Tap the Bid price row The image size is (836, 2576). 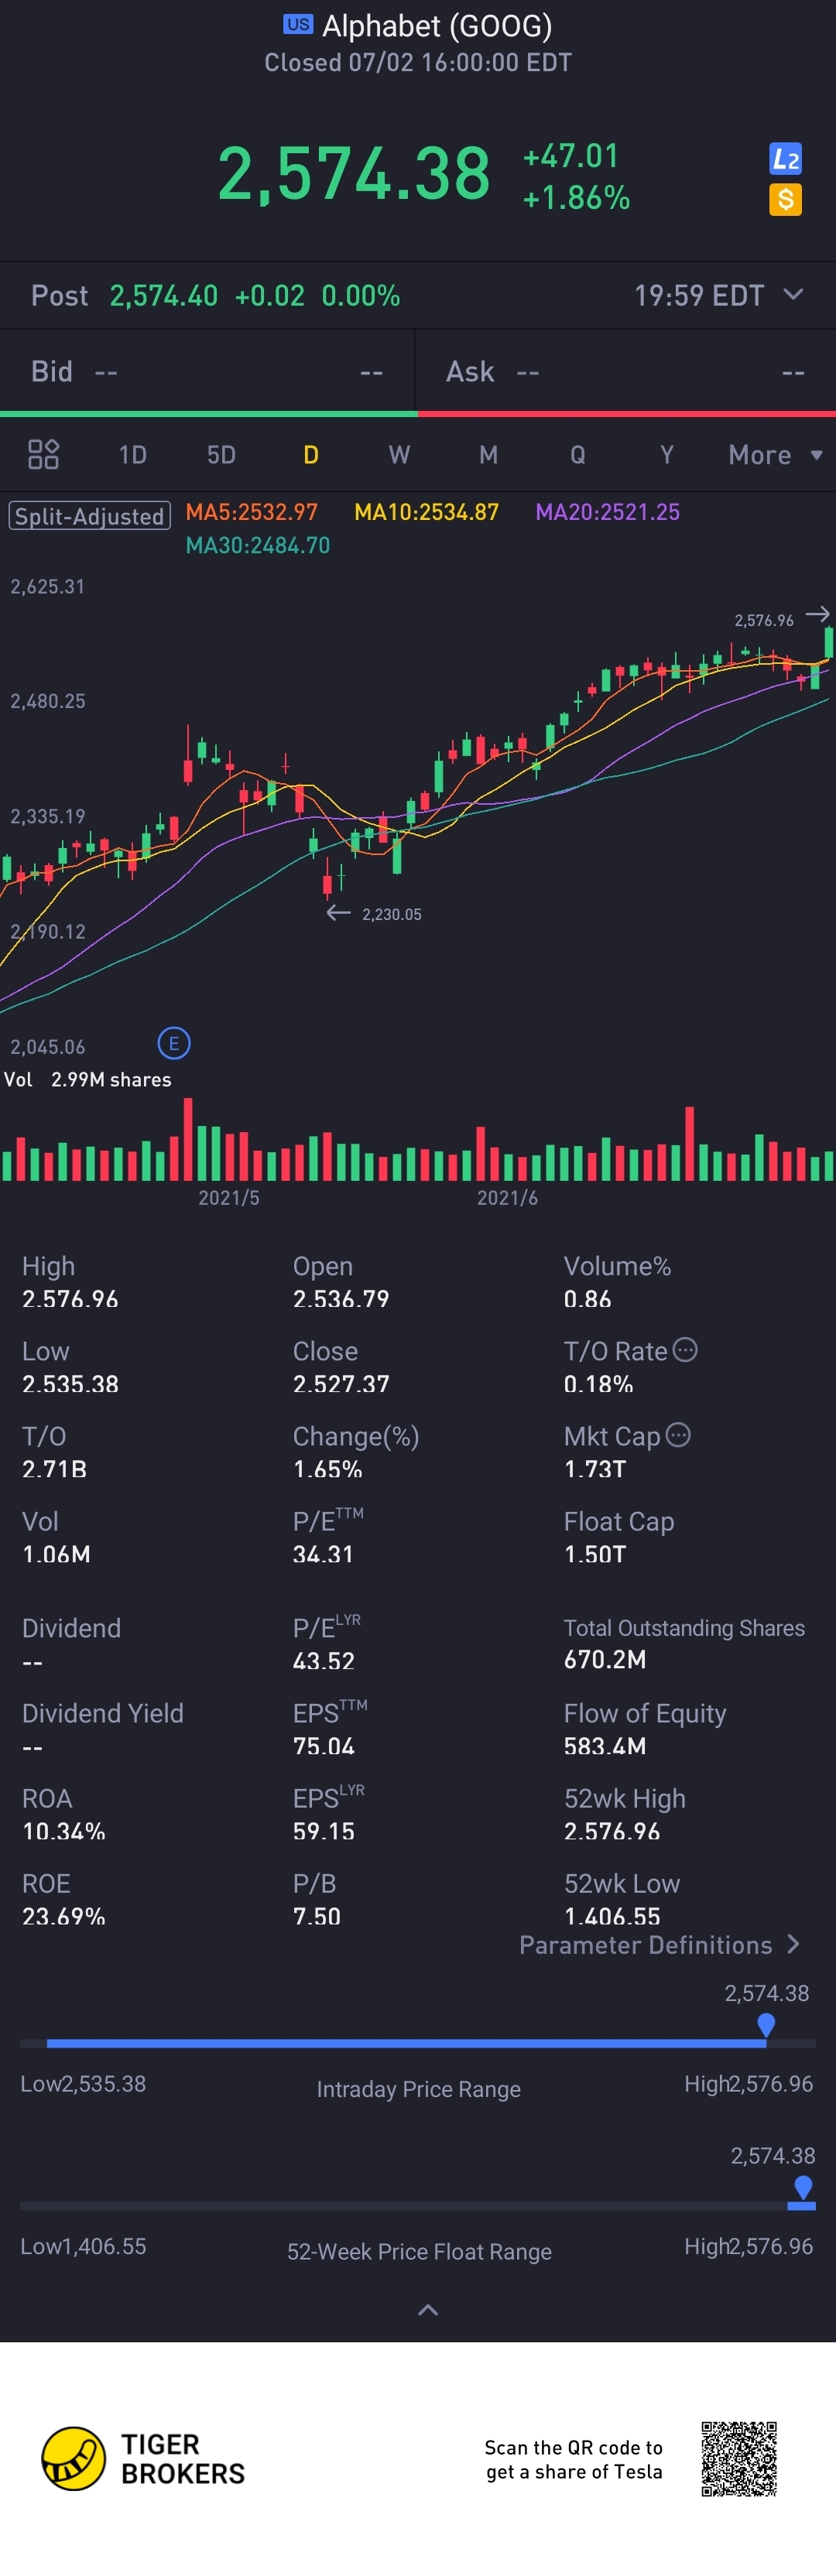pos(207,372)
